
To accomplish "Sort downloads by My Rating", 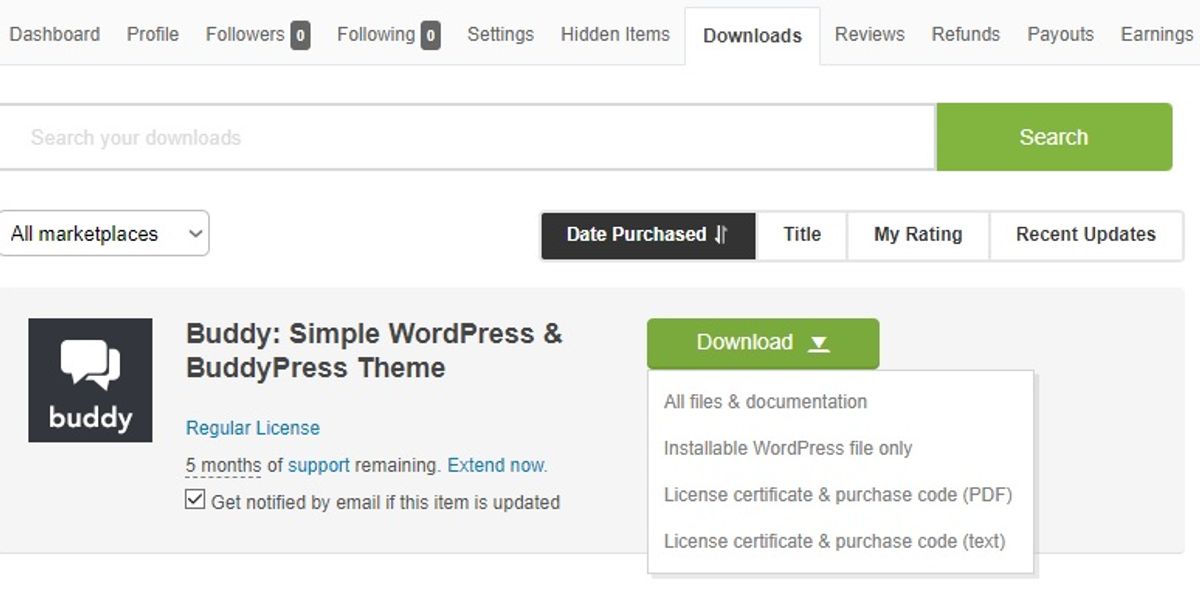I will point(918,235).
